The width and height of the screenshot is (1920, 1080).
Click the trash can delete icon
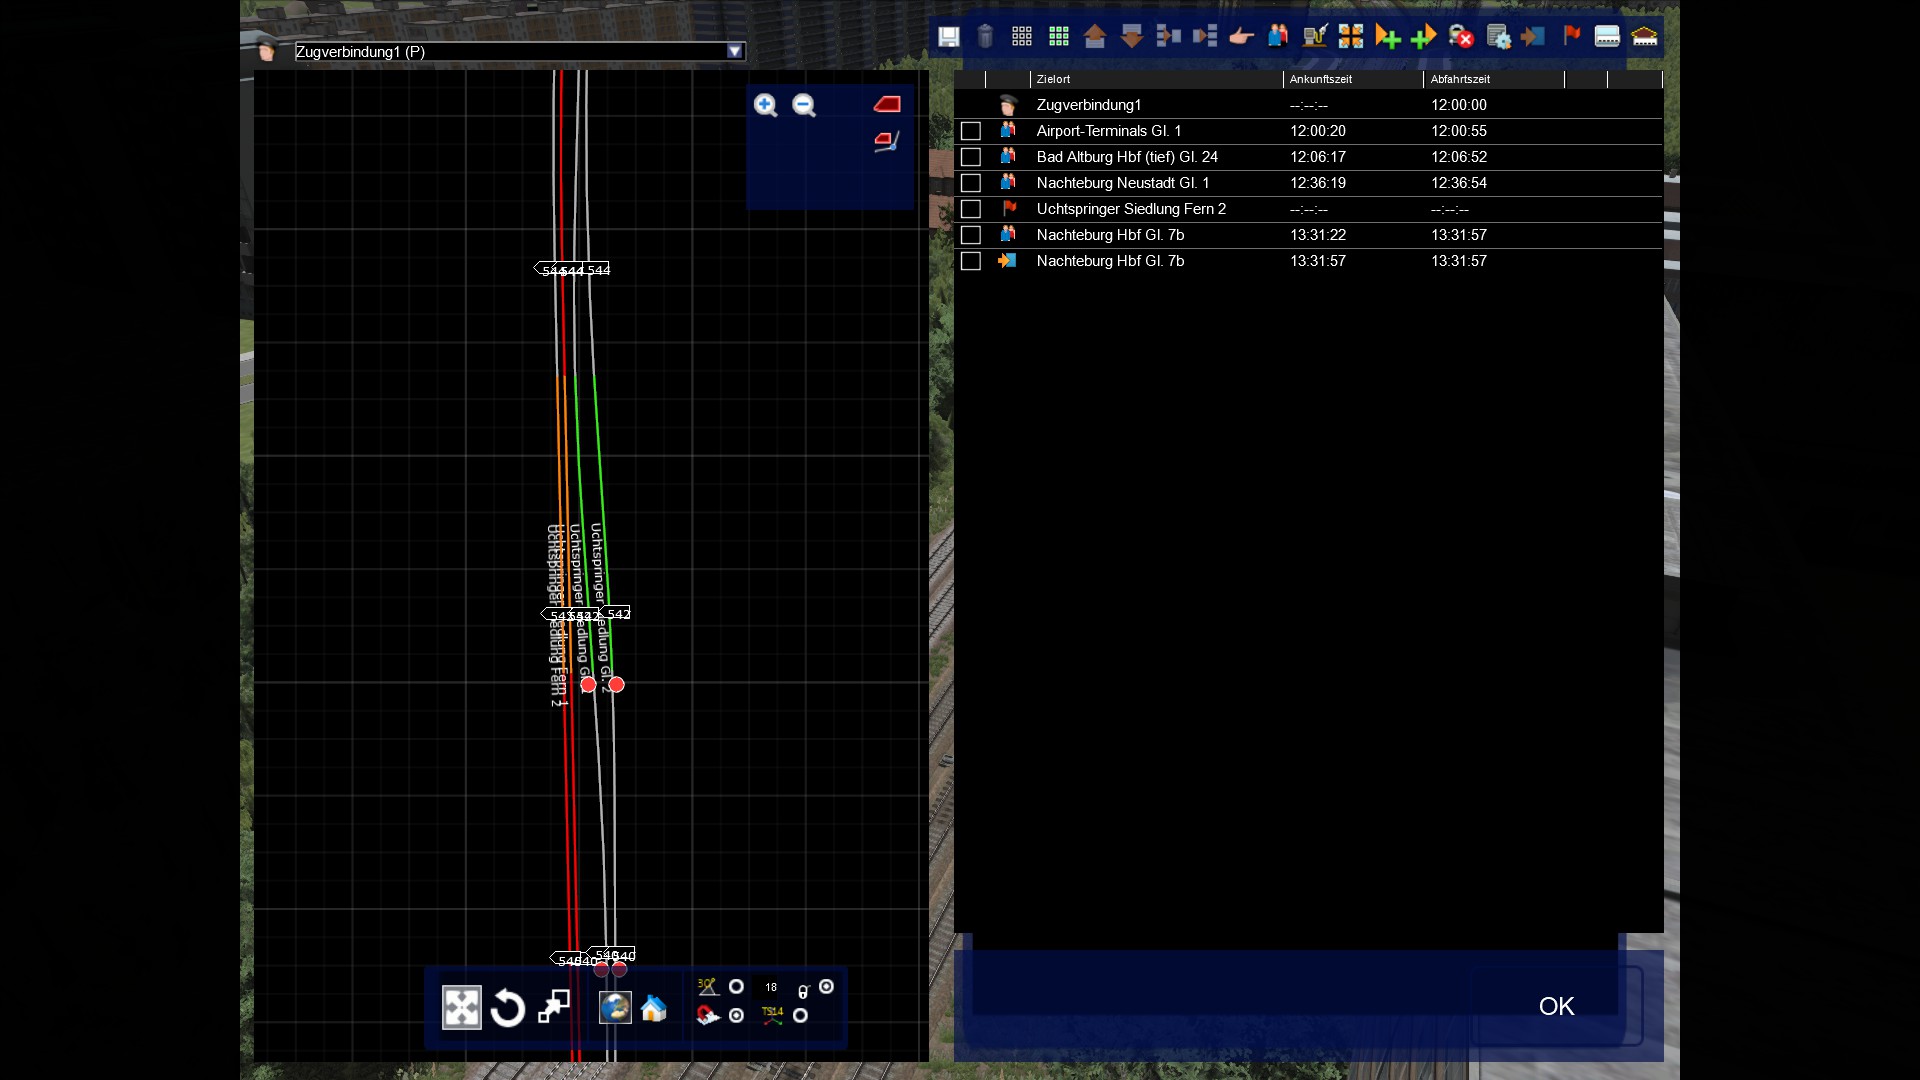point(985,37)
